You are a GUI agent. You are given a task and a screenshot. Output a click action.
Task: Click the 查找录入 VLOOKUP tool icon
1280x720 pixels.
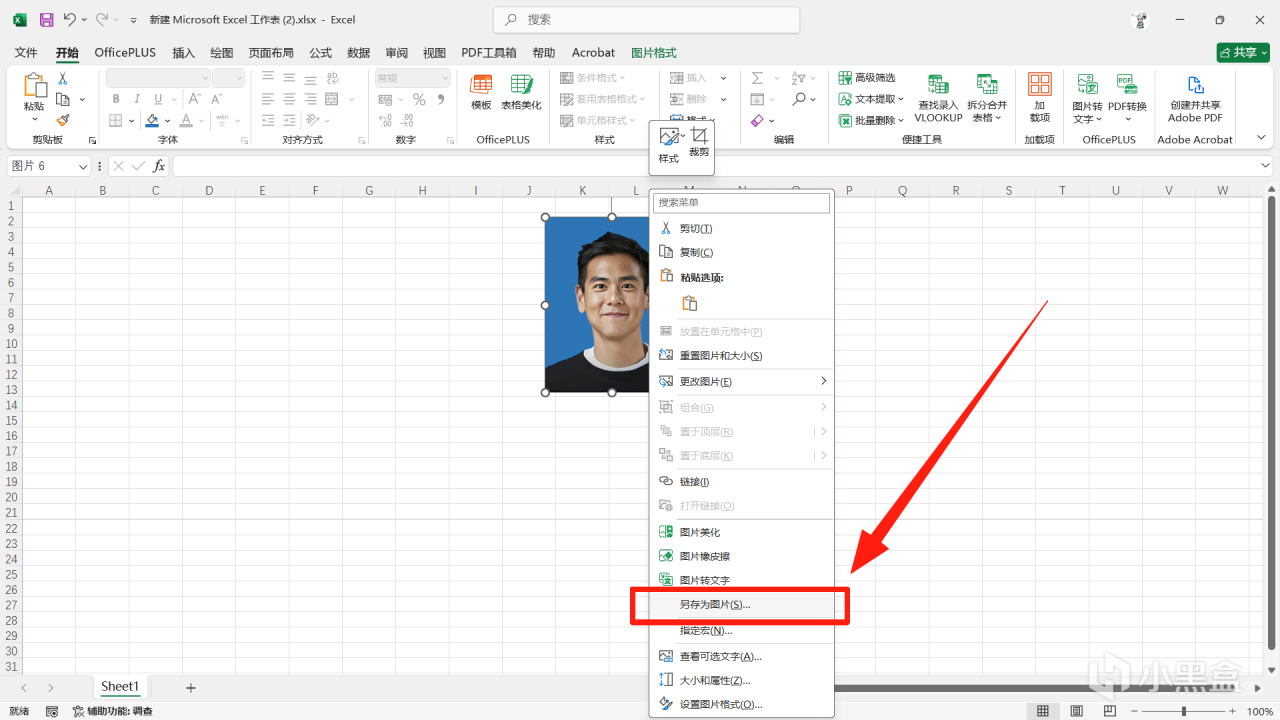click(x=938, y=98)
